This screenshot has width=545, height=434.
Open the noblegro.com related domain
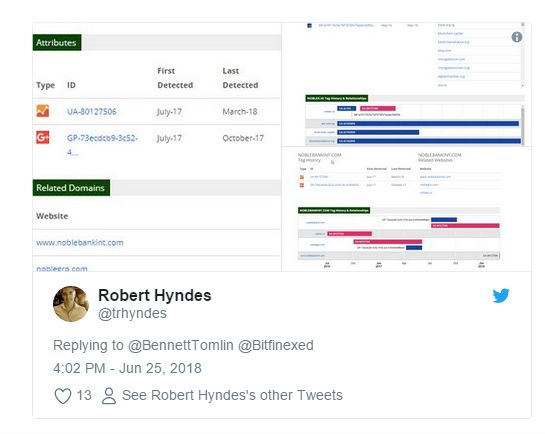coord(62,268)
